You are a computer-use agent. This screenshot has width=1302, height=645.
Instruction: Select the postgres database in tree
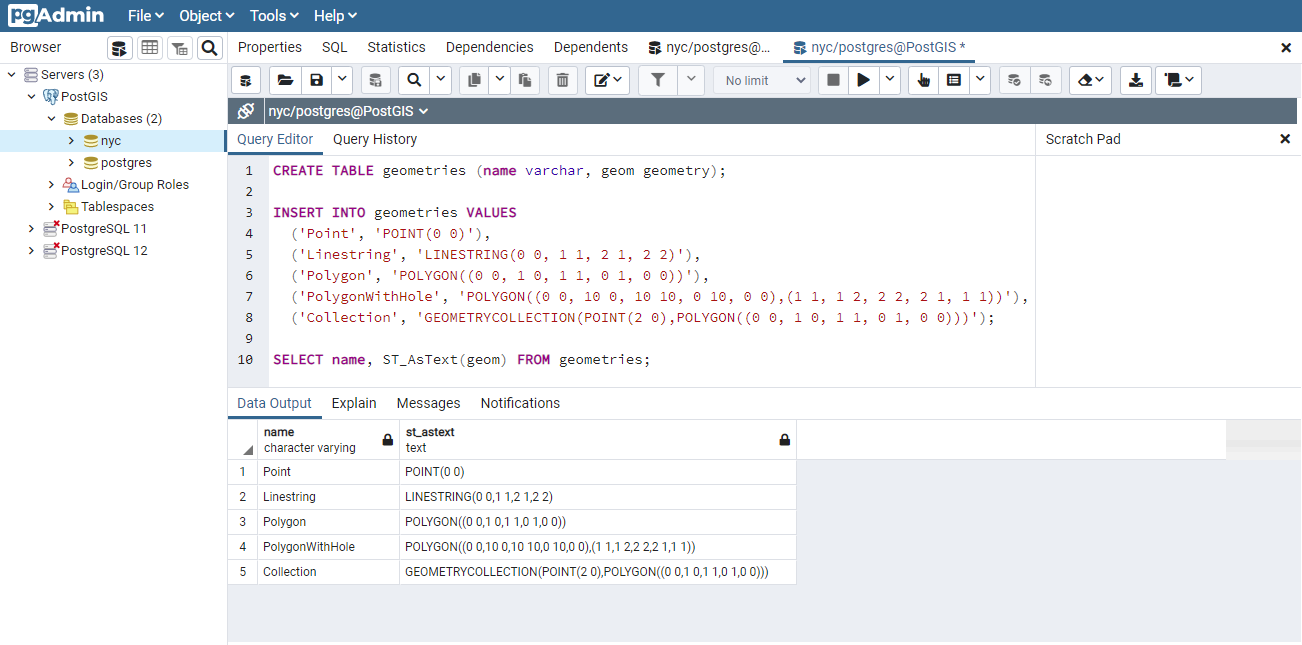coord(126,163)
